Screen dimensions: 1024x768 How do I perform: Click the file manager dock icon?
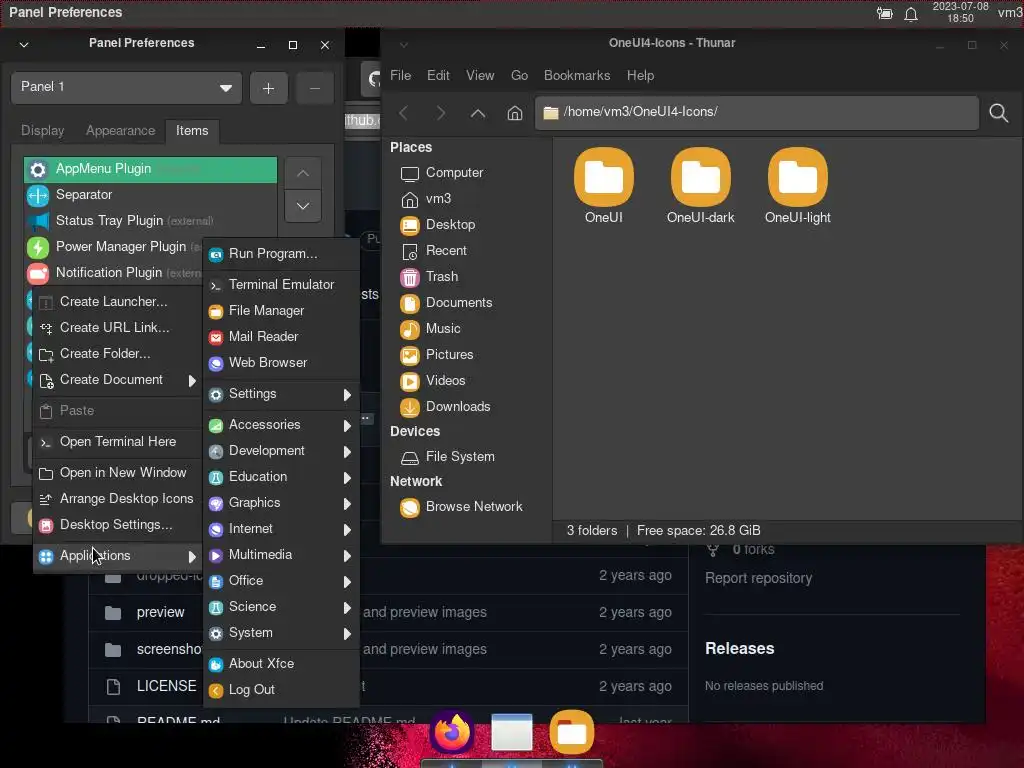(571, 731)
